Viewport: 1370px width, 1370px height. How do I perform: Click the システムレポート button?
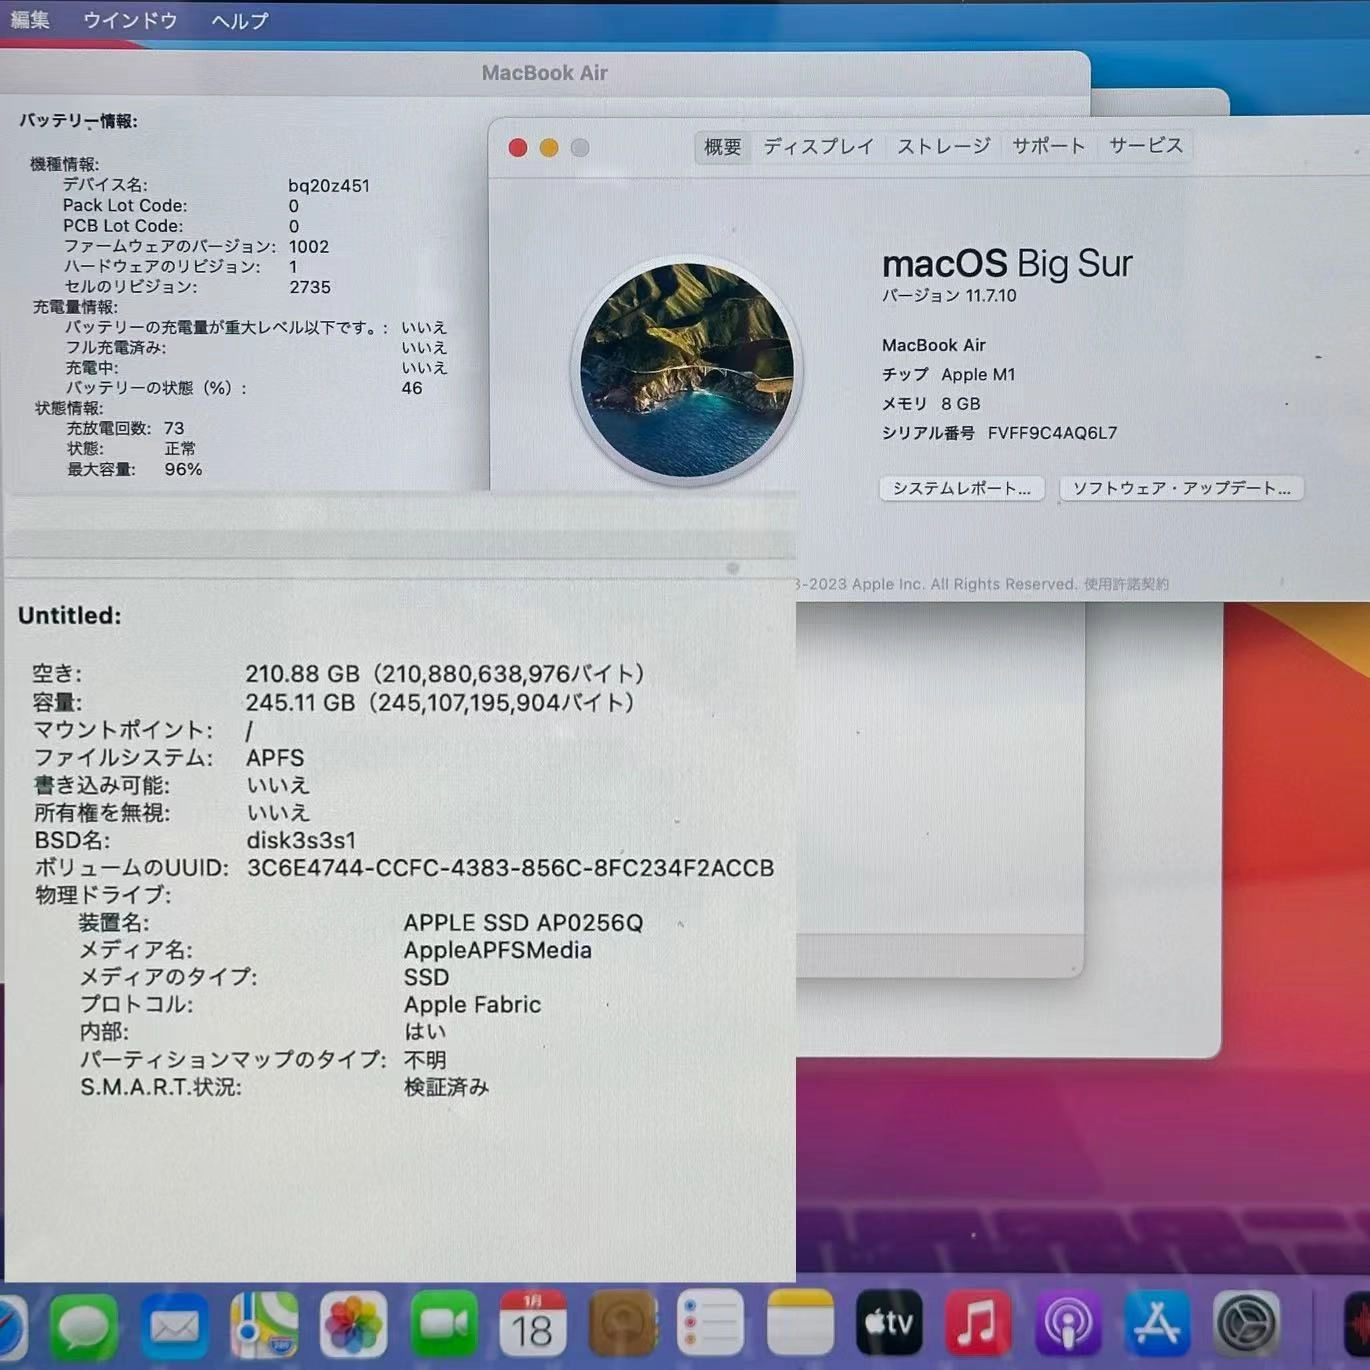961,489
